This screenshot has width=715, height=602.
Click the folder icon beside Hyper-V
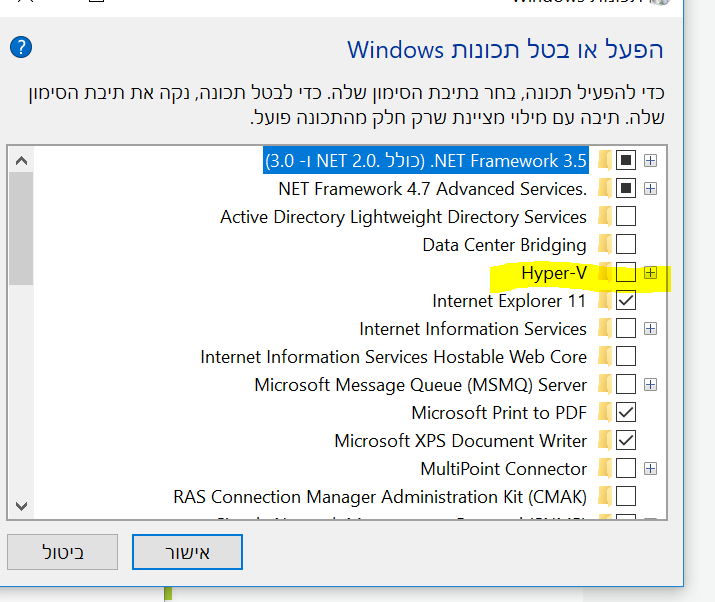pos(604,273)
